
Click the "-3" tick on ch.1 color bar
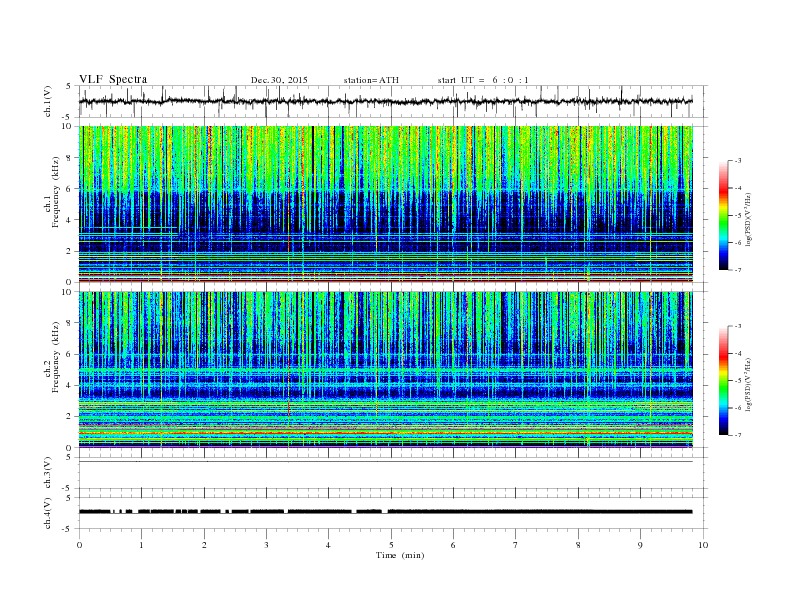[x=738, y=161]
